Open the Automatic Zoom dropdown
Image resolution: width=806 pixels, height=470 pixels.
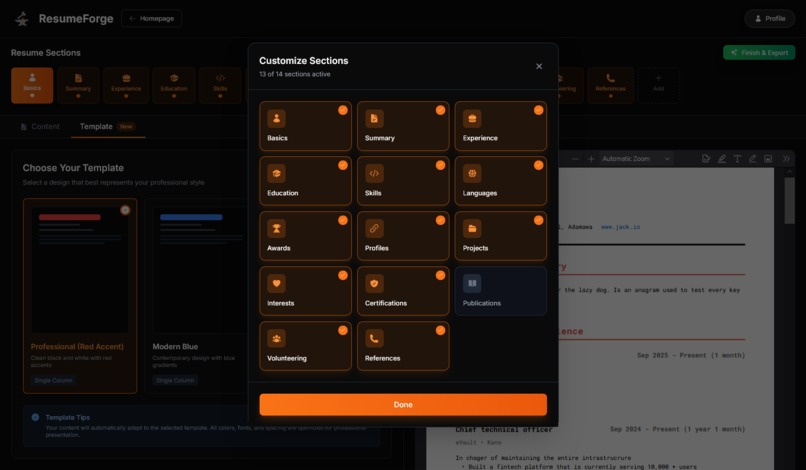(636, 159)
